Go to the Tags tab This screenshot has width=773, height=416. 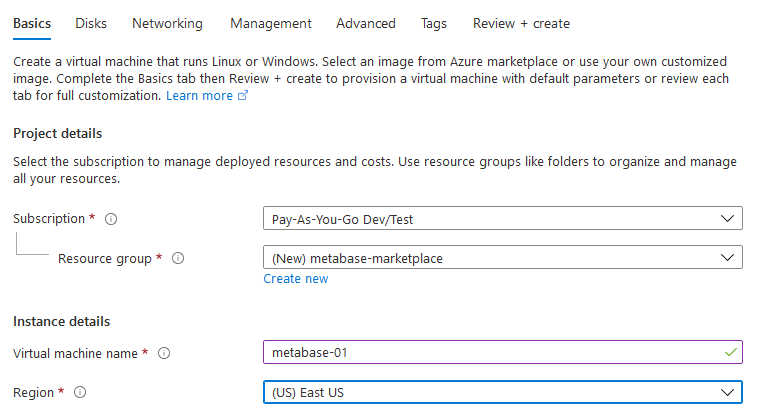click(x=434, y=24)
